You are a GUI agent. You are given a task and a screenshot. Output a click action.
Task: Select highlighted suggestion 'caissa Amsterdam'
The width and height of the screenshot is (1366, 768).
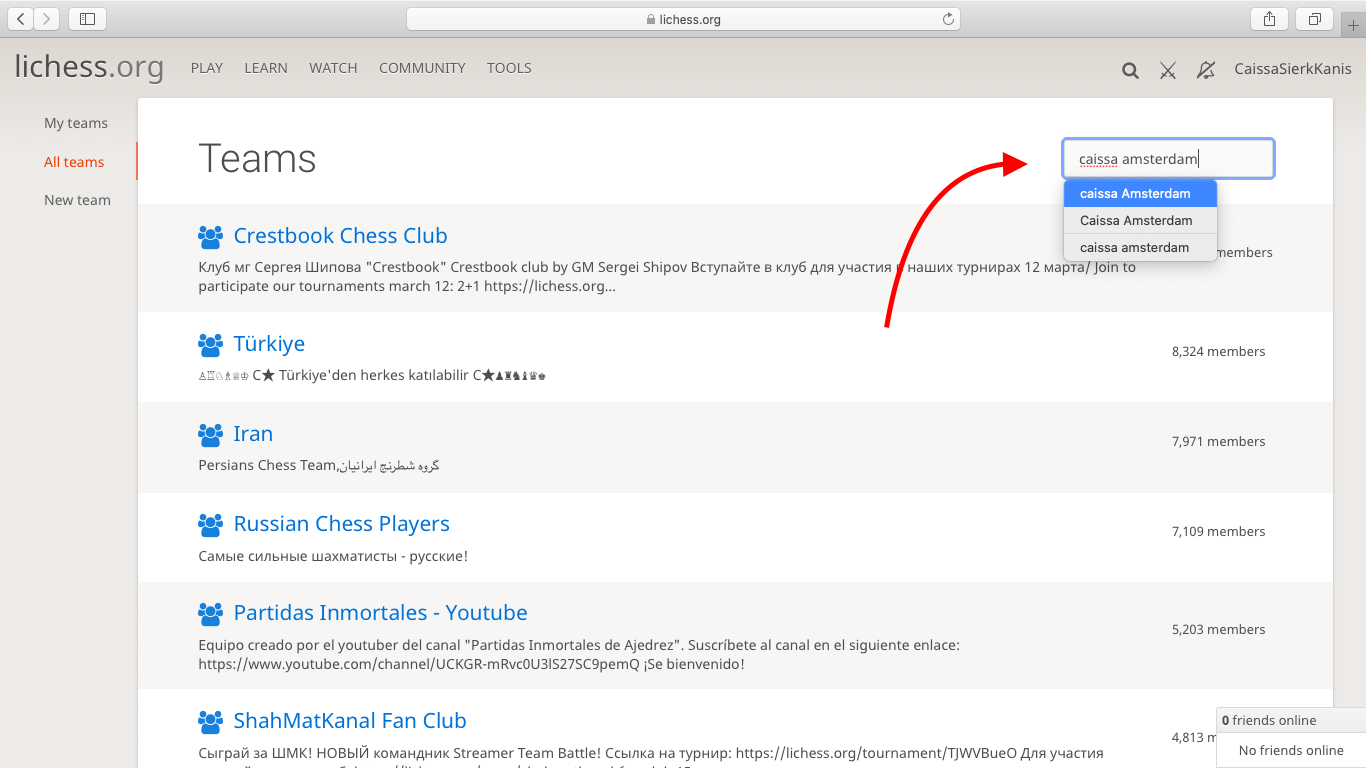click(x=1140, y=193)
